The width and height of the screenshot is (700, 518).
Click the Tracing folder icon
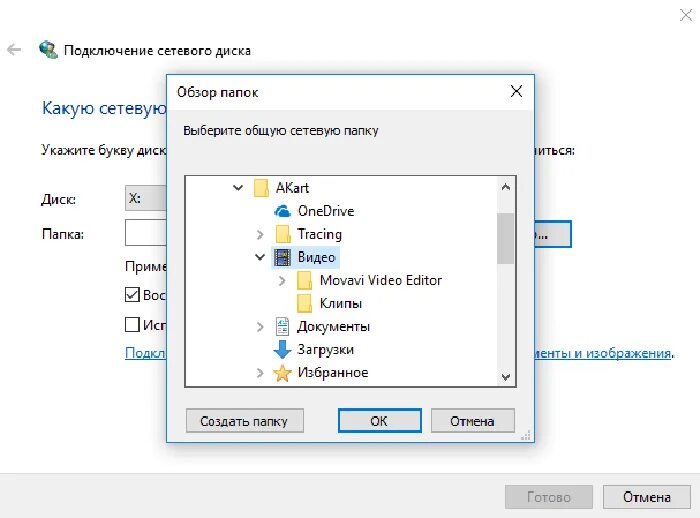coord(283,234)
